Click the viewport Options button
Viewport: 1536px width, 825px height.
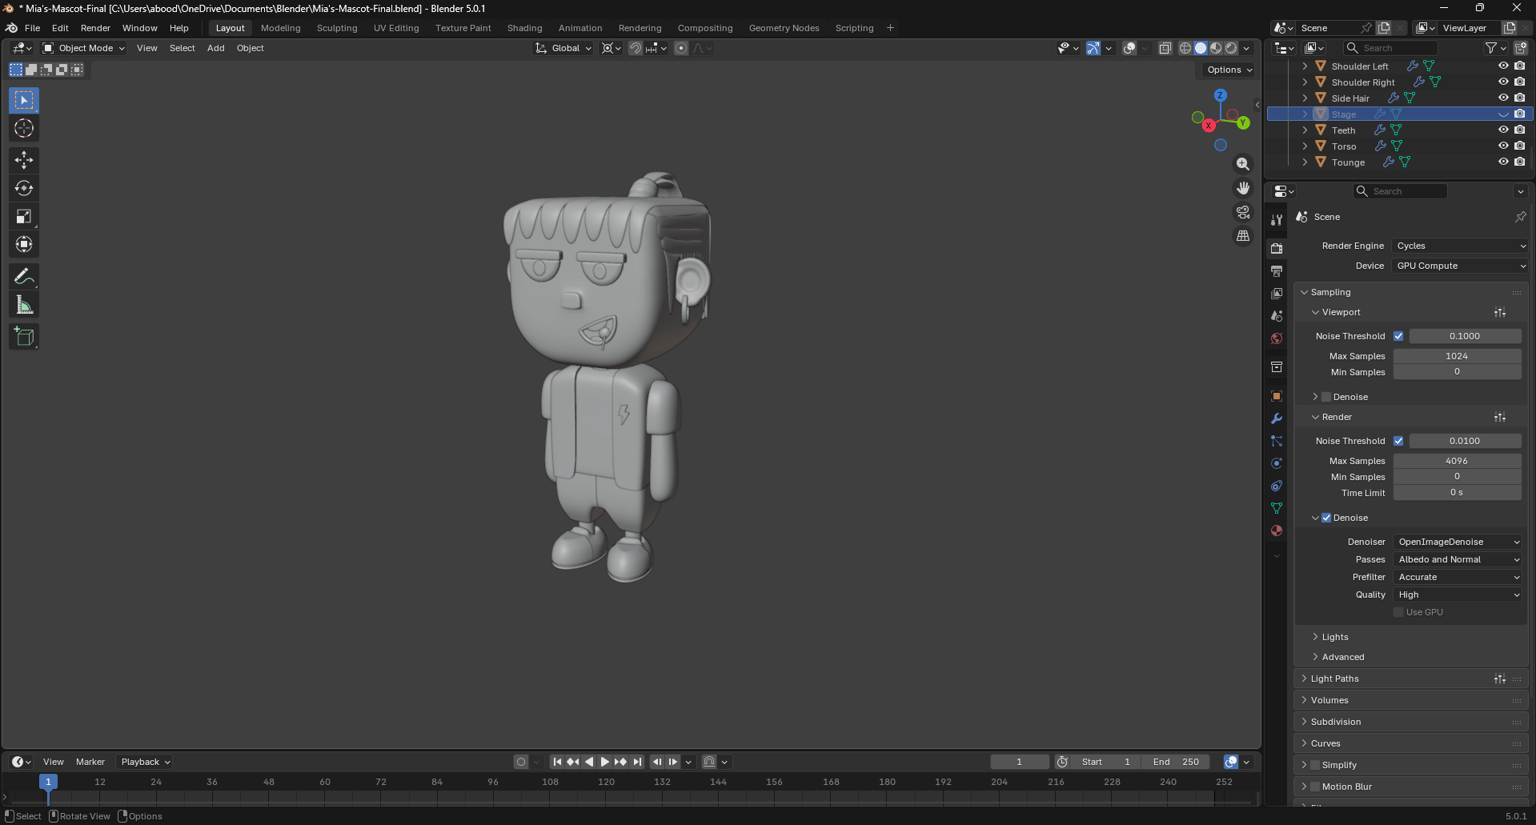[1229, 70]
